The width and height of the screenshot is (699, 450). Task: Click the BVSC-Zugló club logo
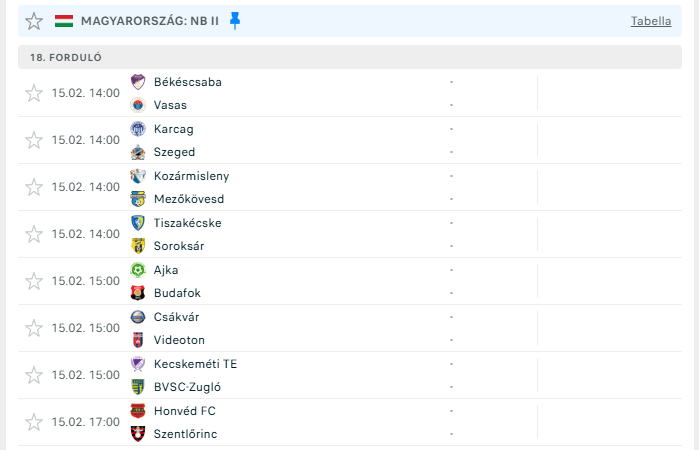point(138,387)
